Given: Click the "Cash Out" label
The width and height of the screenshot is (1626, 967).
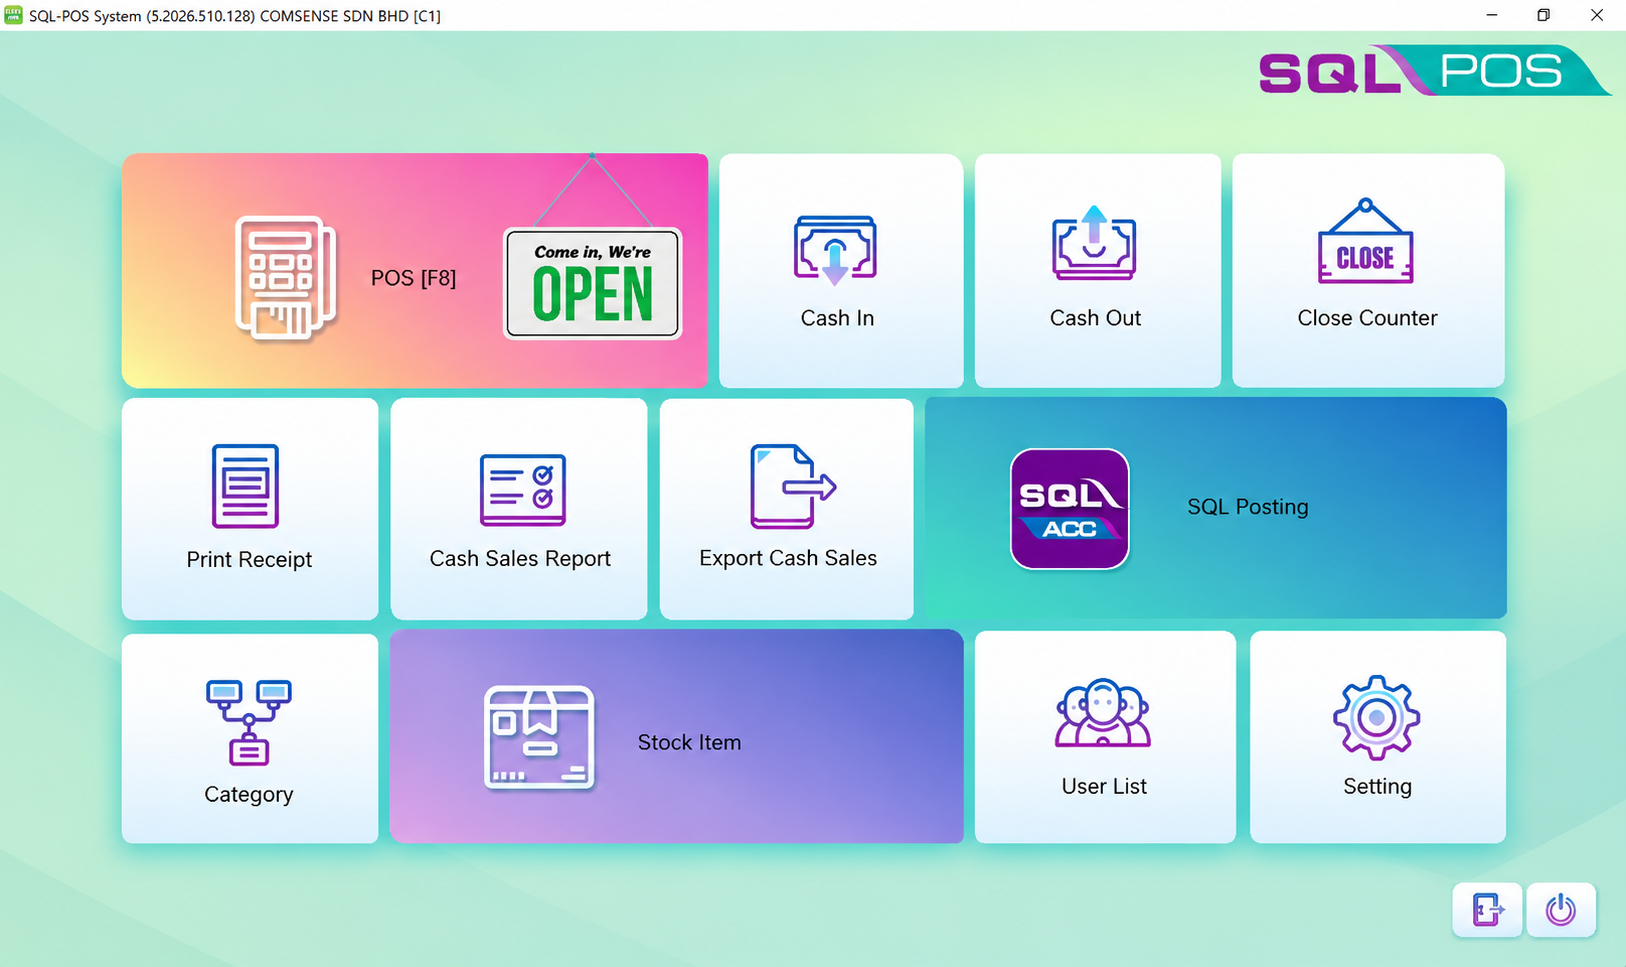Looking at the screenshot, I should [1095, 318].
